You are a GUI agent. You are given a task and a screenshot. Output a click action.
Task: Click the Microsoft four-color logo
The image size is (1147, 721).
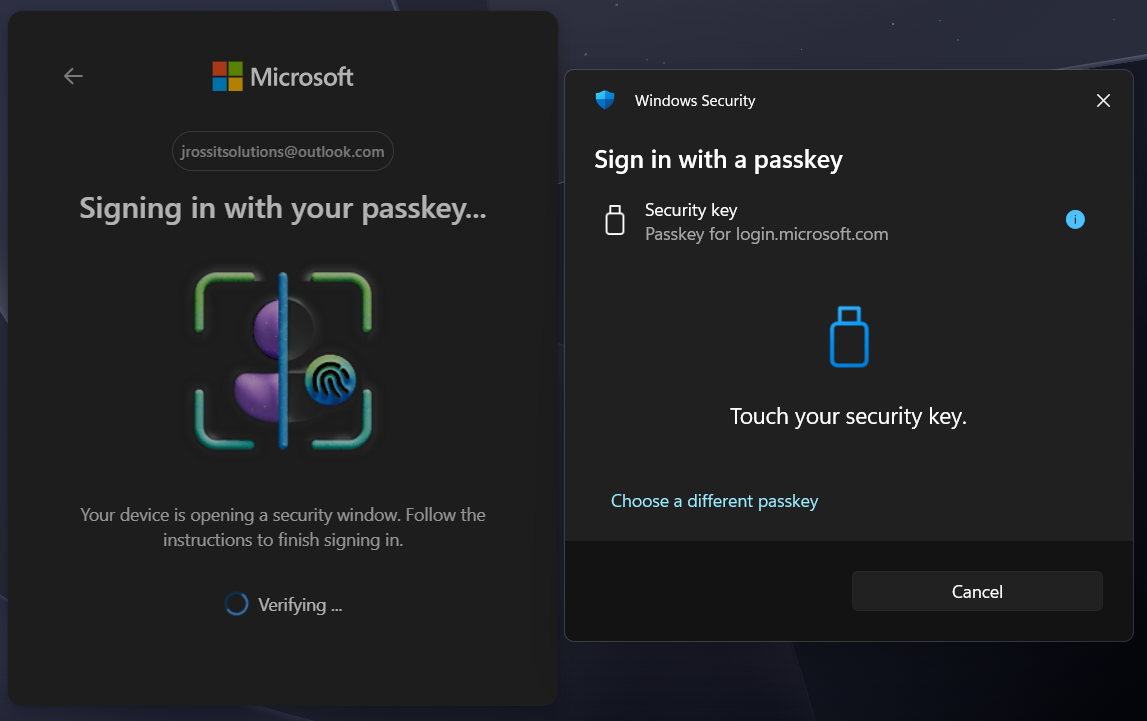point(227,76)
